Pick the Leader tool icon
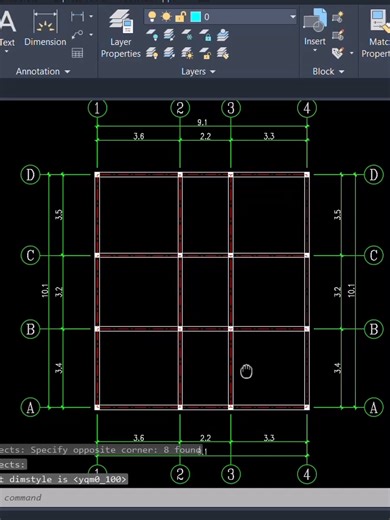The image size is (390, 520). (x=77, y=34)
